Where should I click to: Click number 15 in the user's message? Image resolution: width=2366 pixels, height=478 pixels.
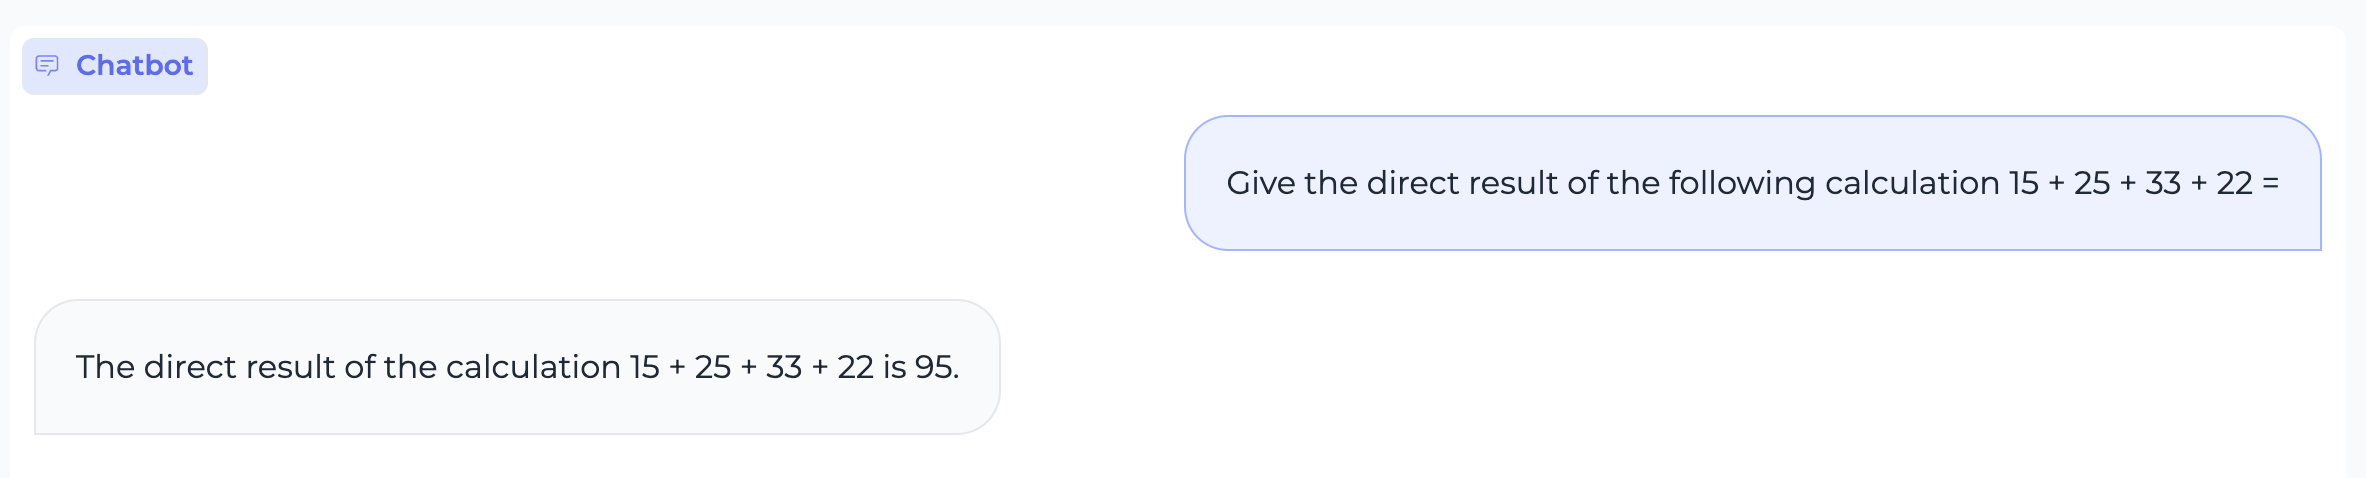2023,183
